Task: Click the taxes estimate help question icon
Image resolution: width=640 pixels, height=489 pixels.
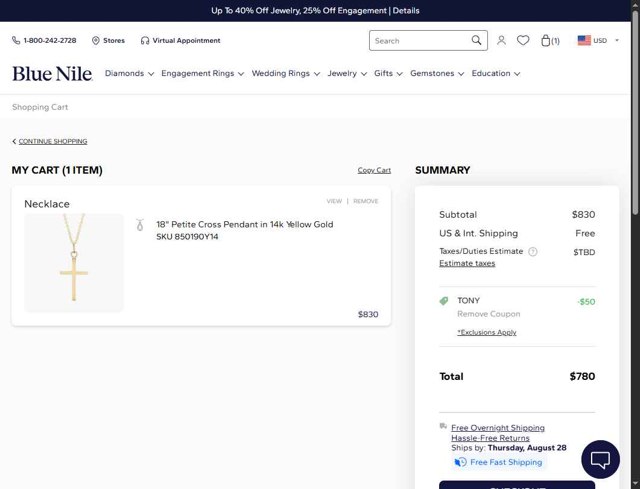Action: (533, 251)
